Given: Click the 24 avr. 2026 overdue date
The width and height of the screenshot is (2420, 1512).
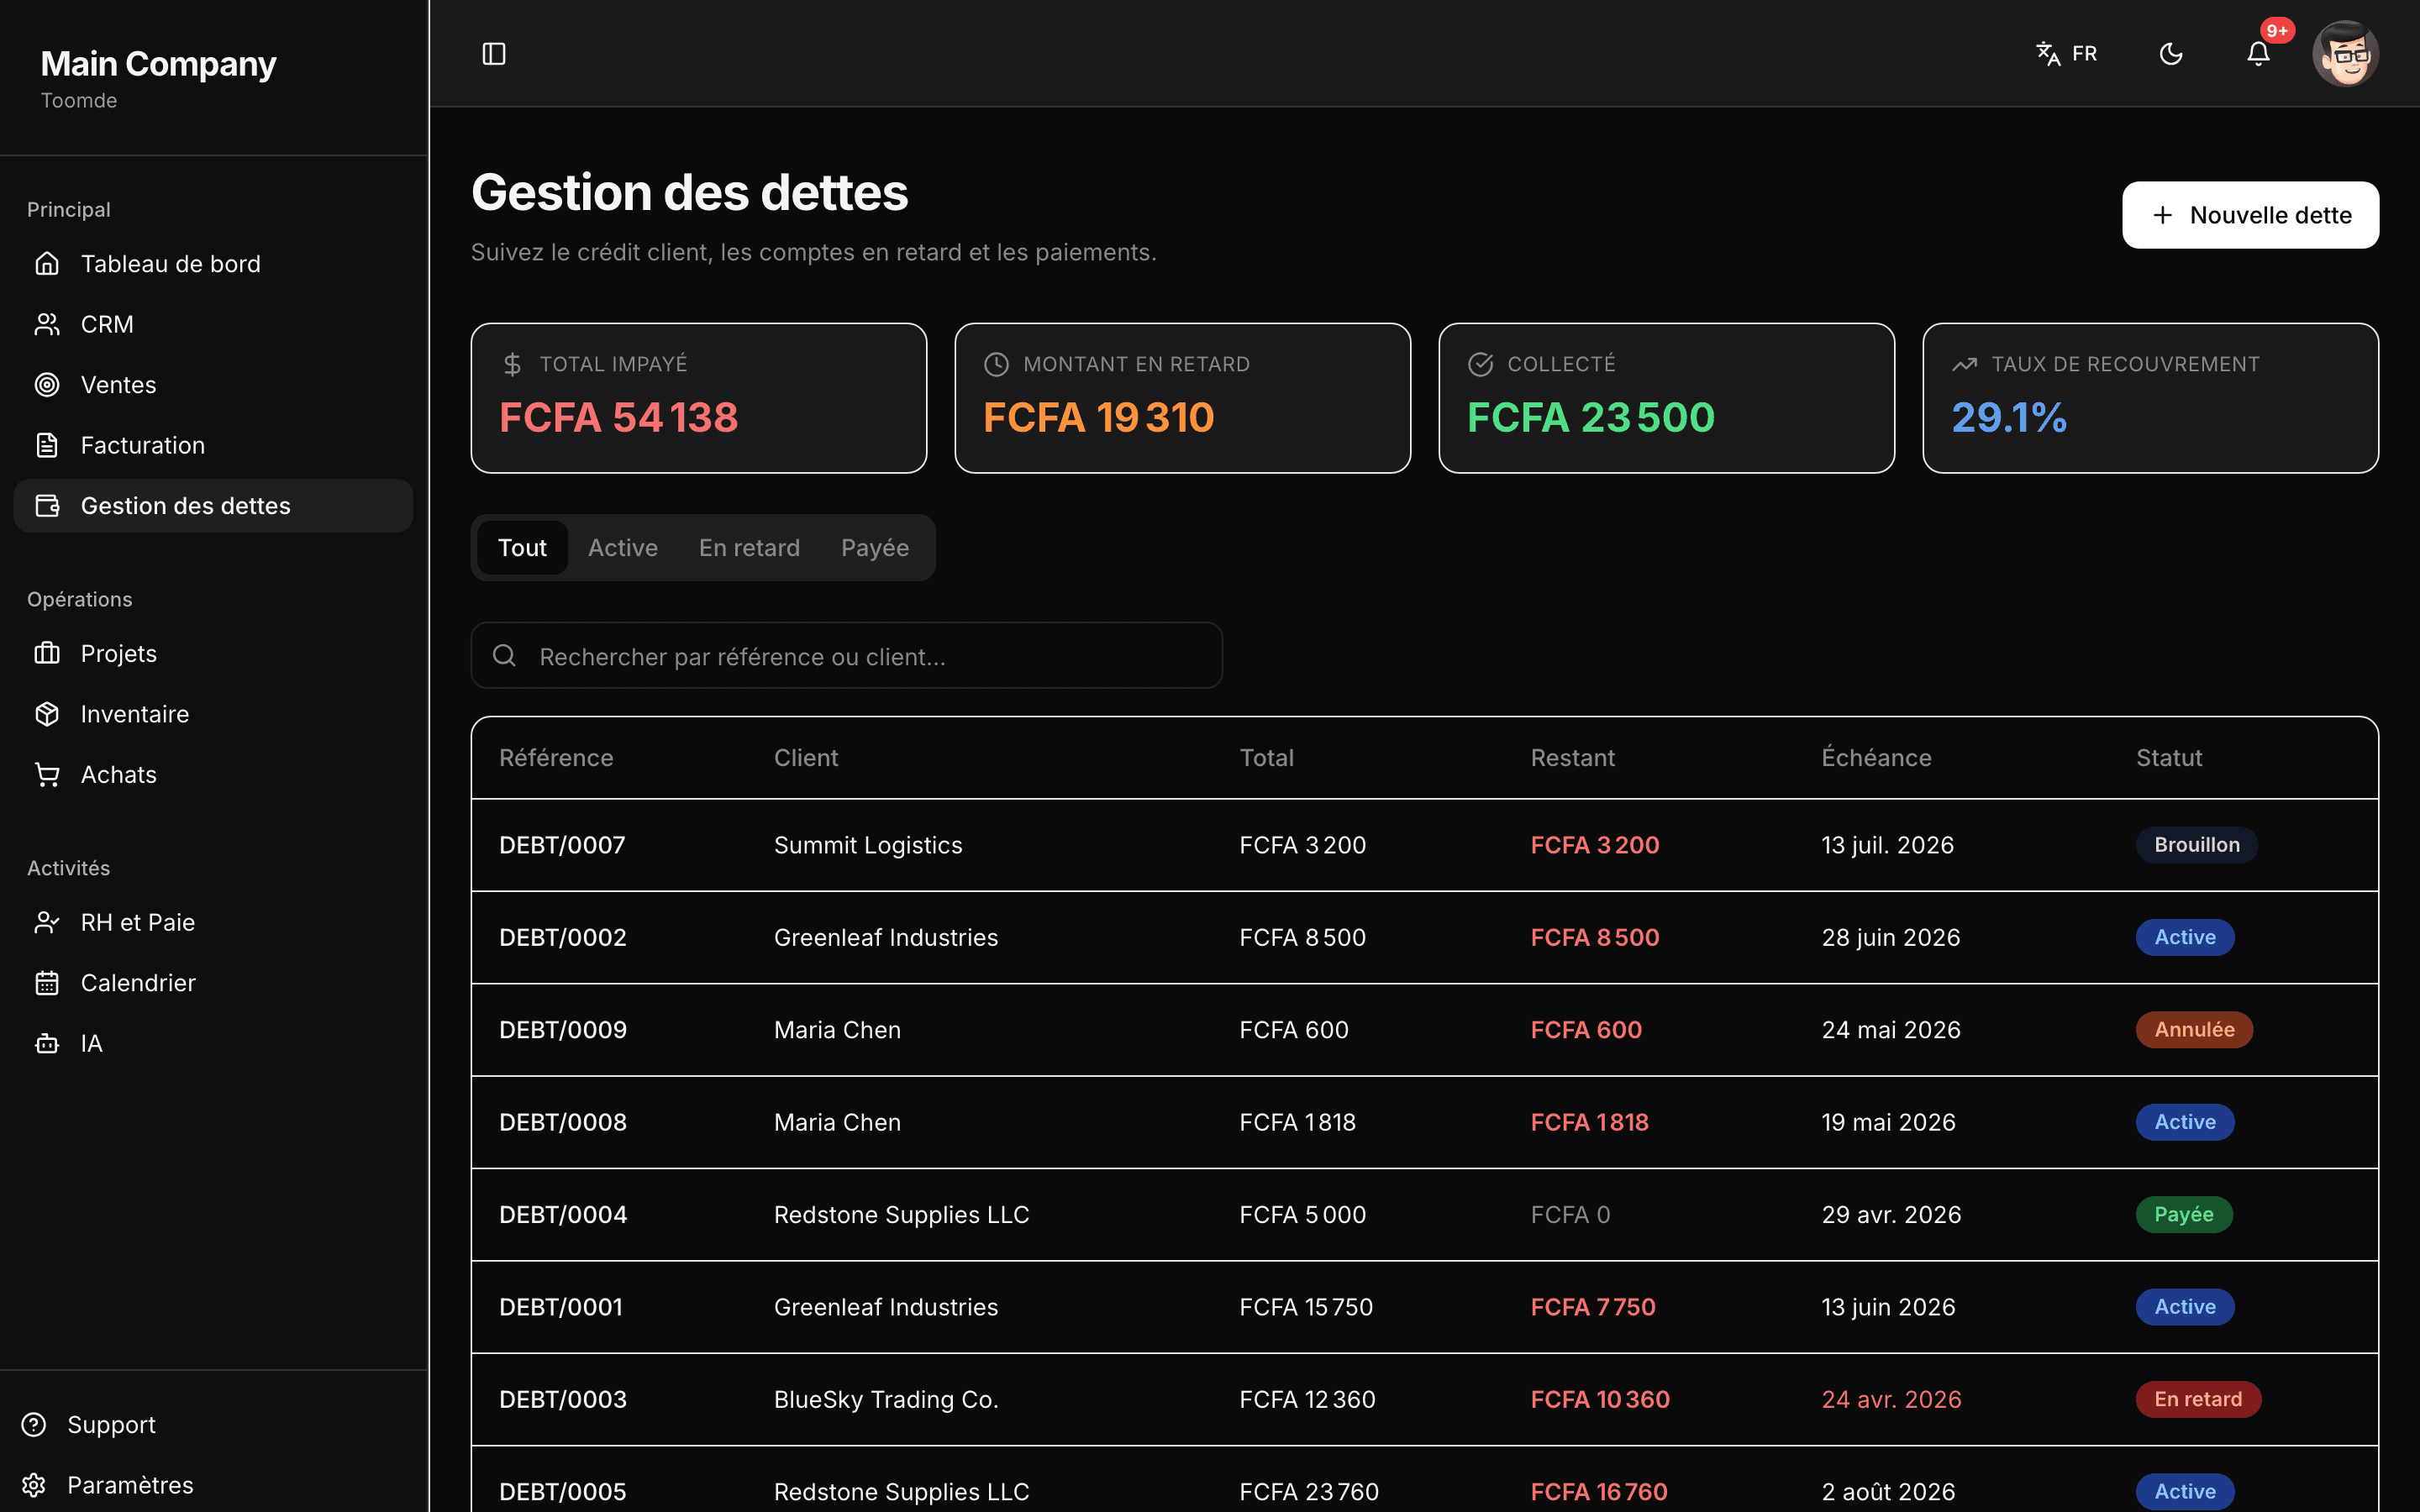Looking at the screenshot, I should click(x=1891, y=1400).
